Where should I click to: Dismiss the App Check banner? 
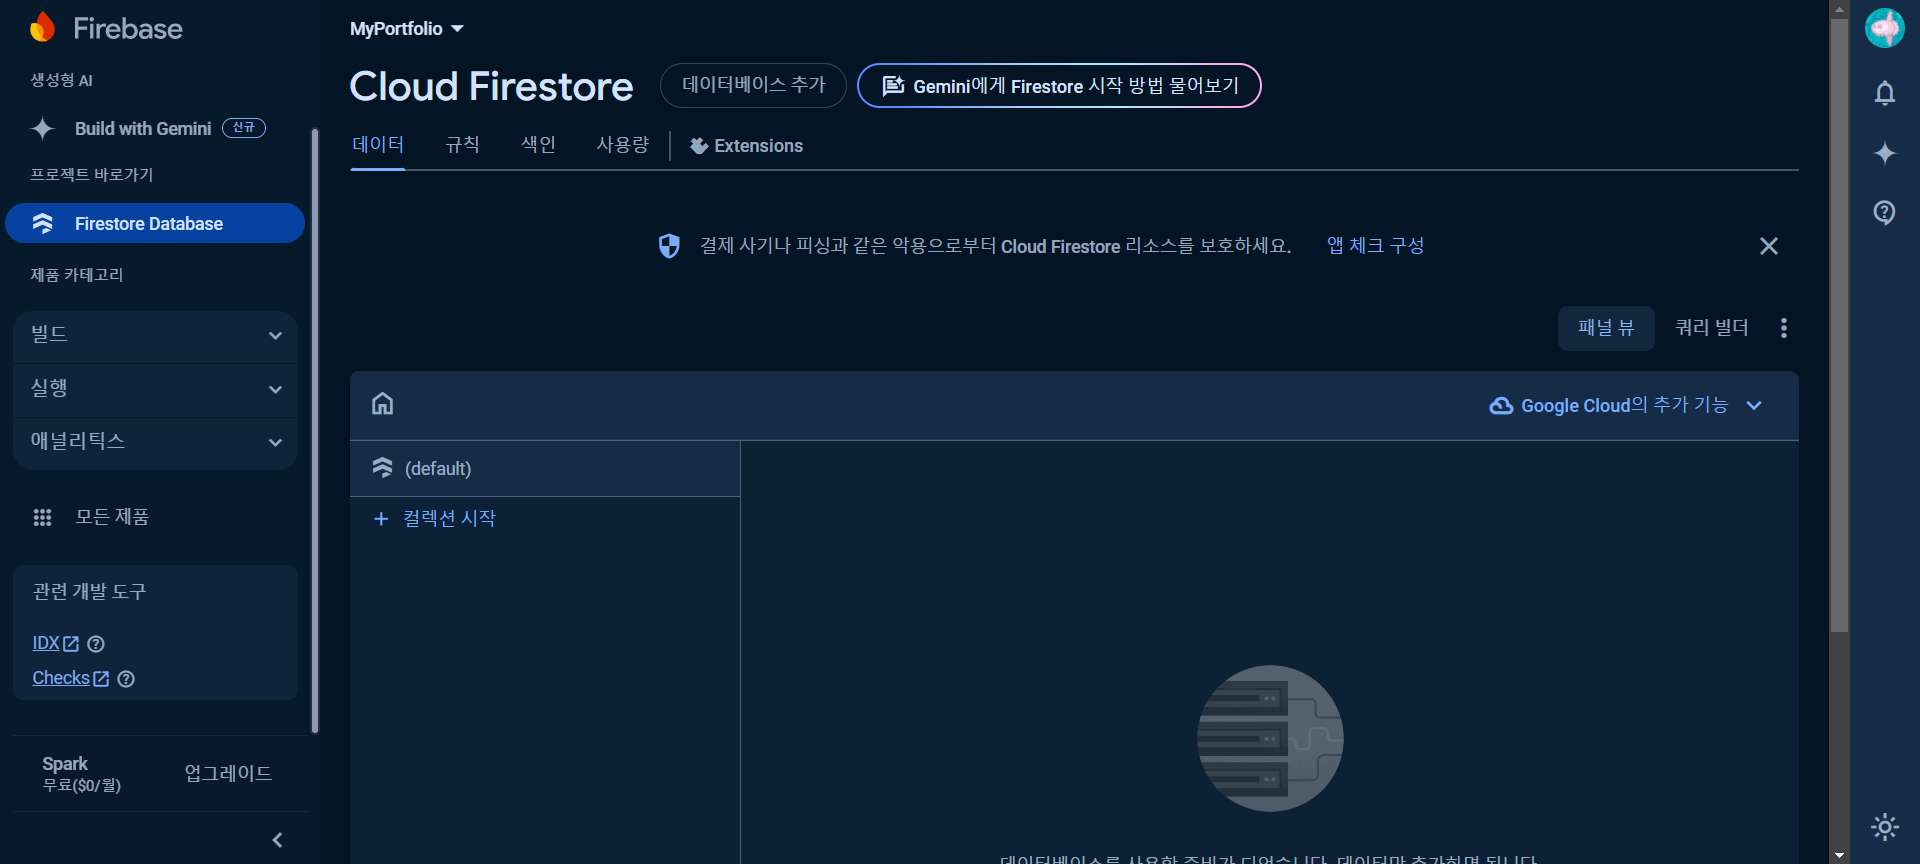pos(1769,246)
